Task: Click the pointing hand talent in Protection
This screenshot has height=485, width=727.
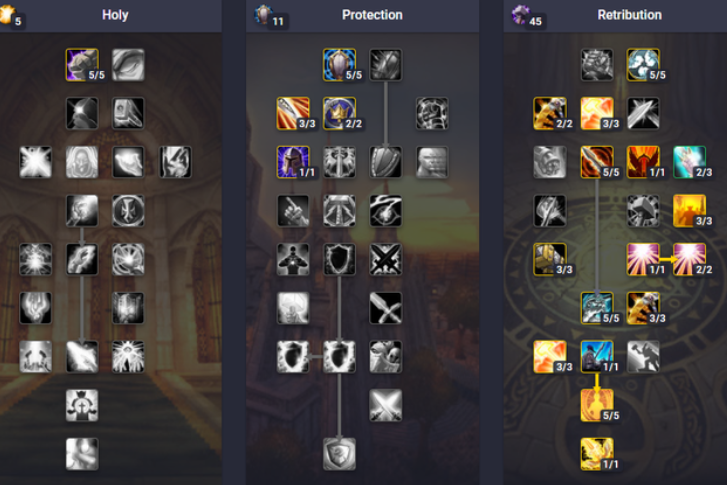Action: point(293,211)
